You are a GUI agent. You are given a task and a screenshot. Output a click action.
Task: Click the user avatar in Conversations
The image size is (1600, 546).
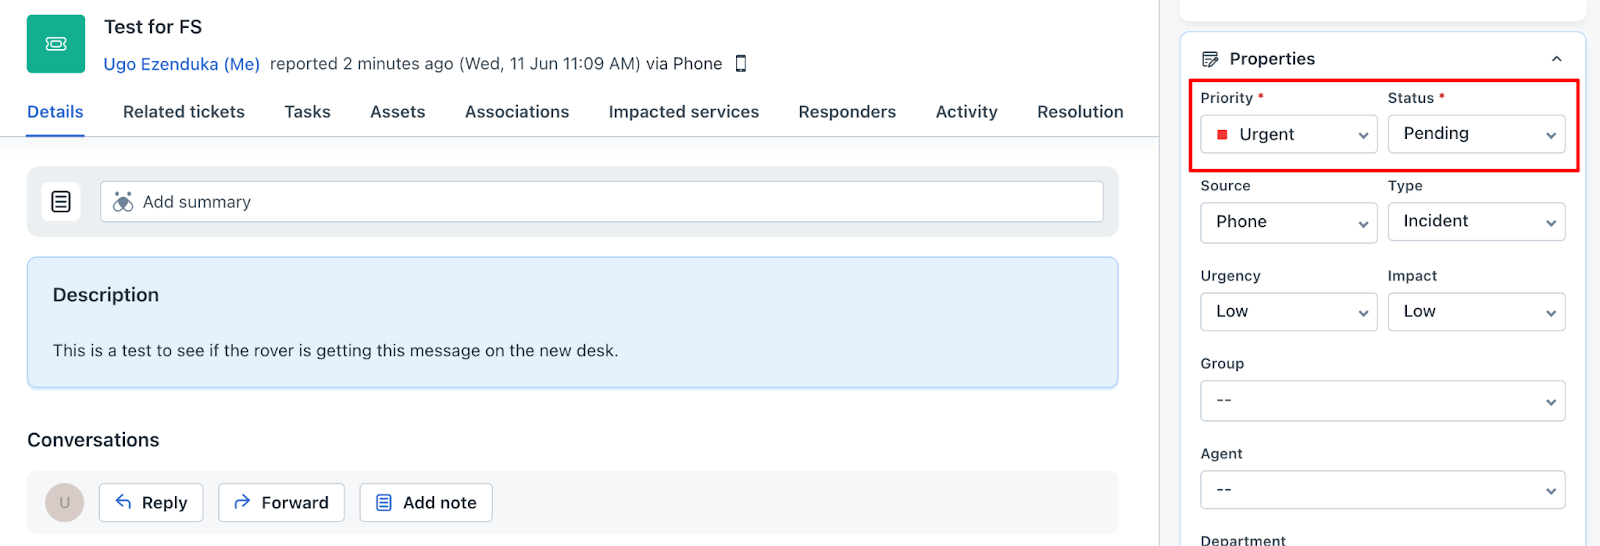click(65, 503)
